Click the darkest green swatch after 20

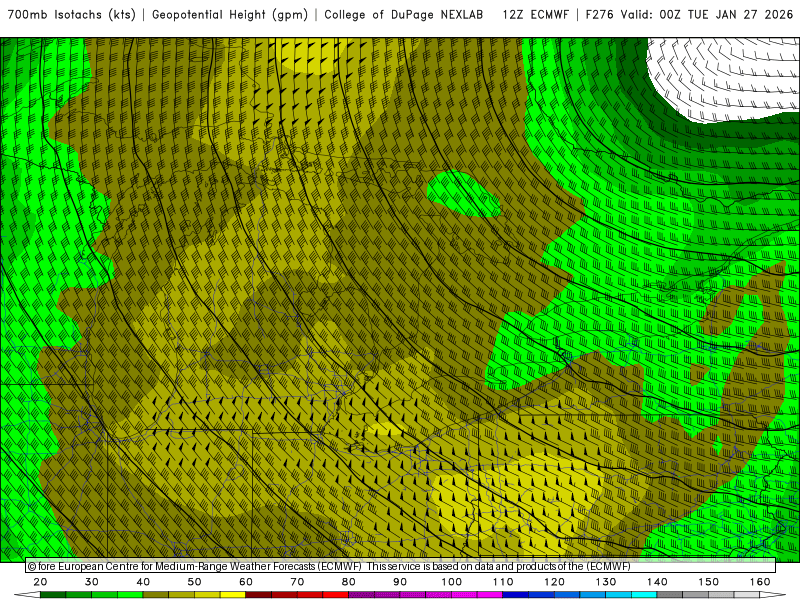point(53,595)
